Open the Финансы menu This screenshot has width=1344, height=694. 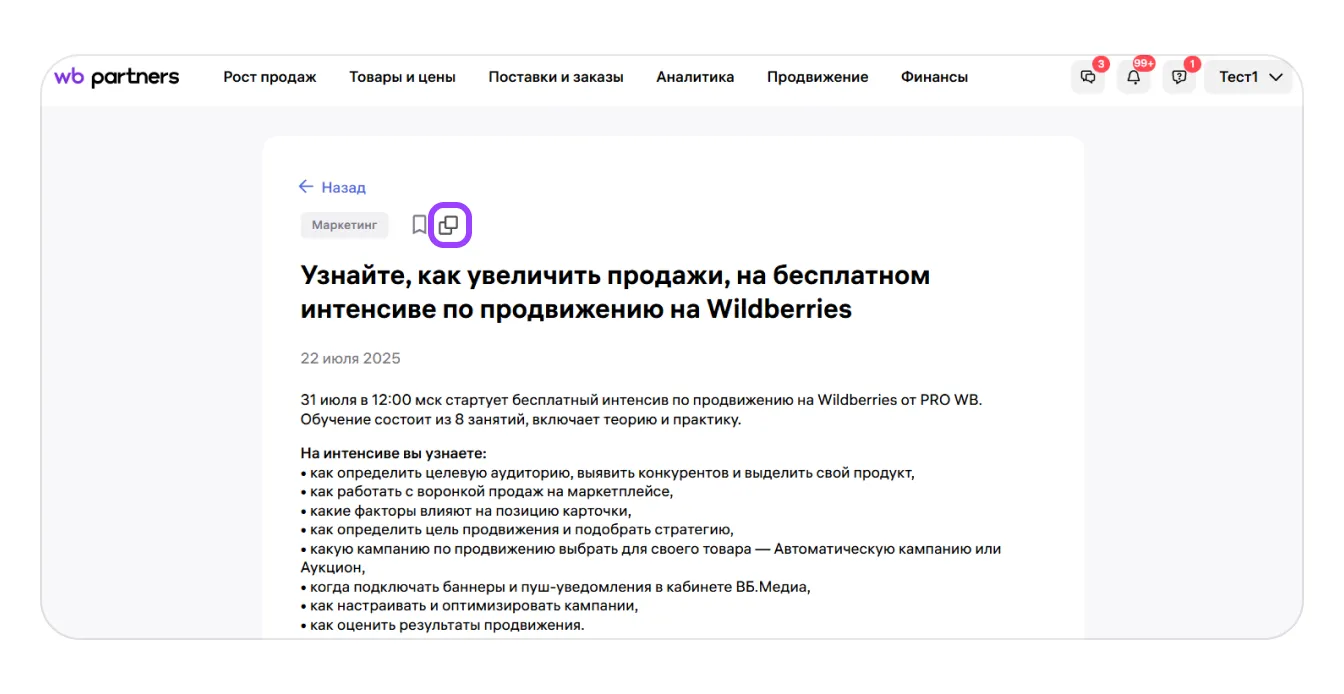[x=934, y=77]
